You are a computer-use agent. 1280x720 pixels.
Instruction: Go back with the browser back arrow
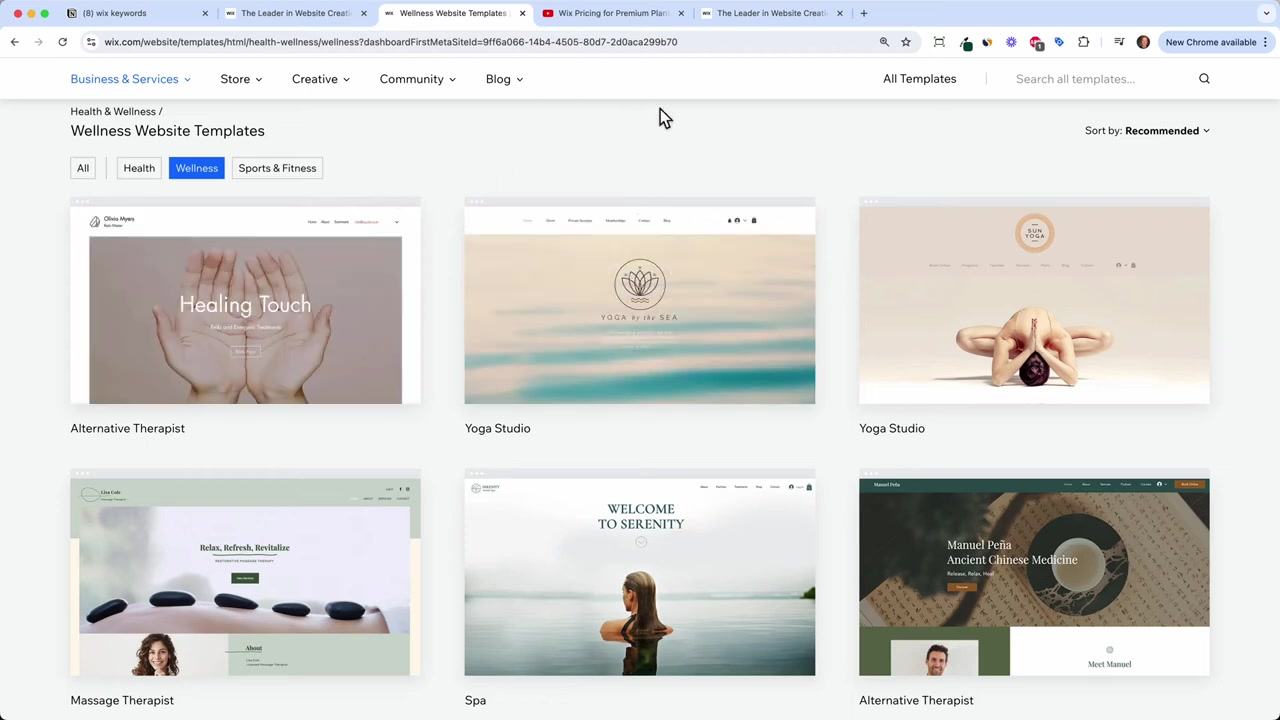(14, 42)
